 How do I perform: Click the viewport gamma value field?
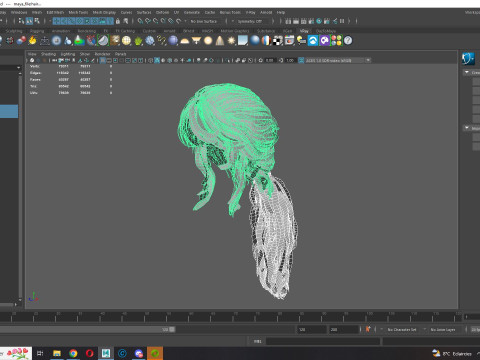(x=290, y=60)
